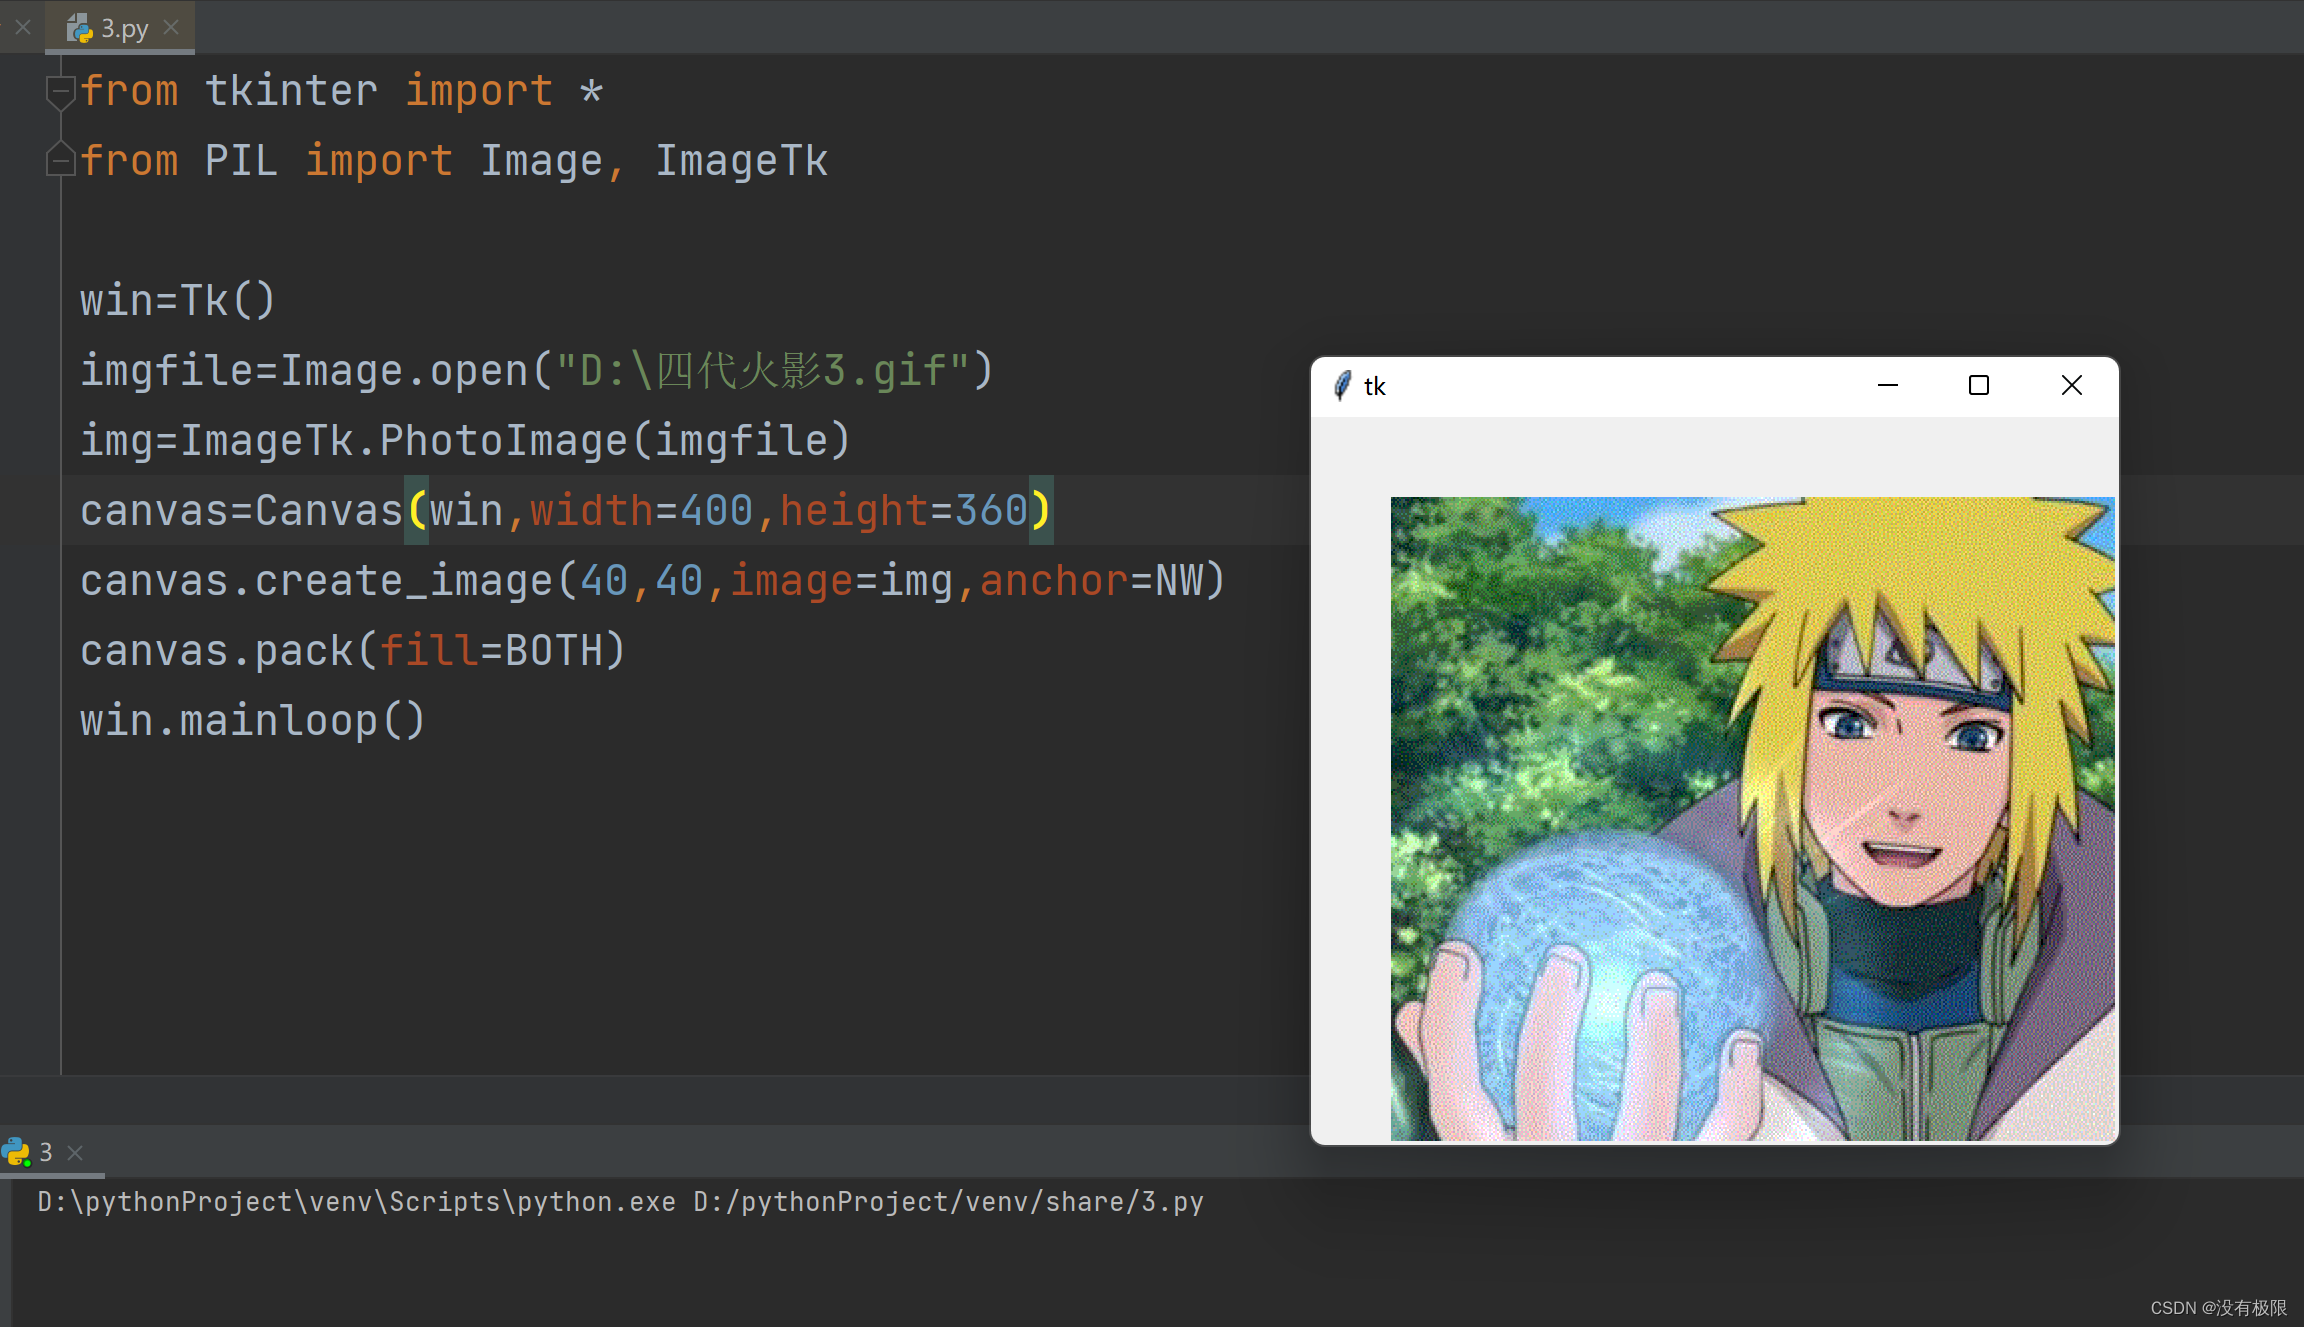Close the tk window

2071,385
